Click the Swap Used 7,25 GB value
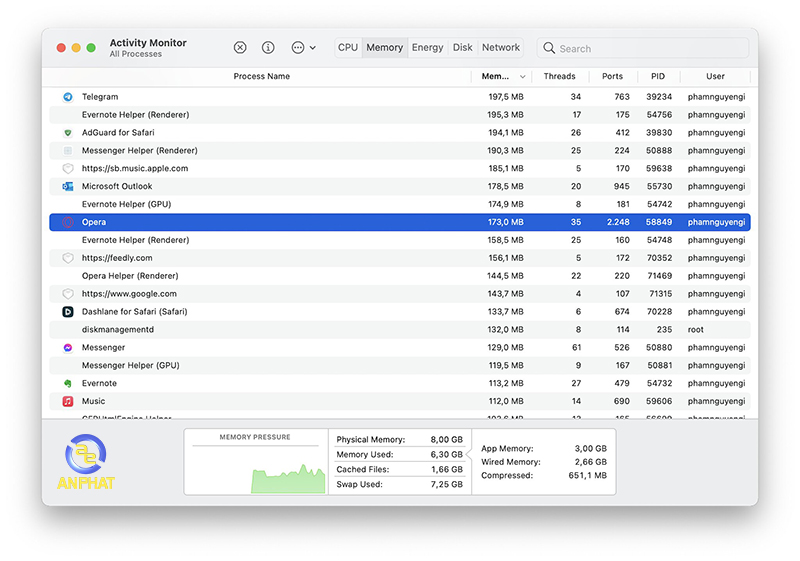 click(x=446, y=484)
